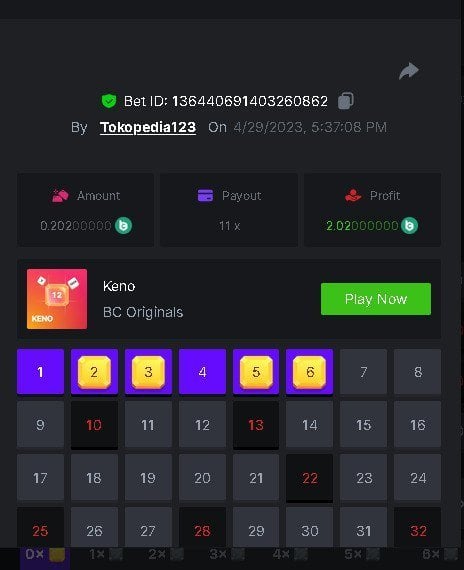Click the share arrow icon
The height and width of the screenshot is (570, 464).
409,71
